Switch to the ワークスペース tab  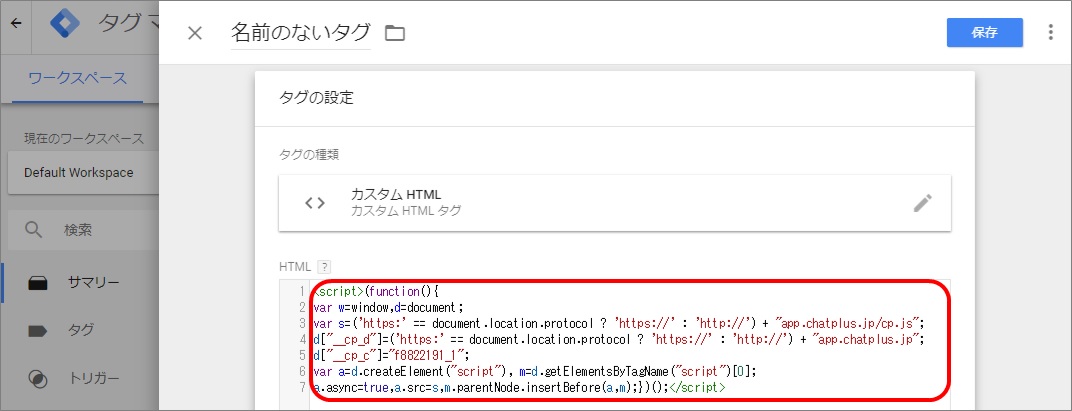[x=77, y=78]
